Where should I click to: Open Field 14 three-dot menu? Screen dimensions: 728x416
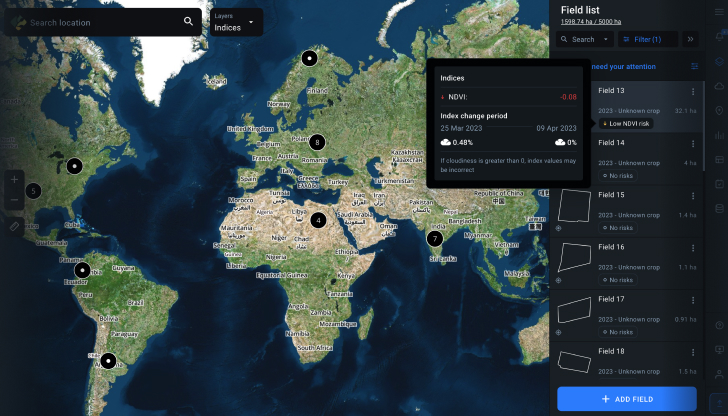pyautogui.click(x=693, y=144)
